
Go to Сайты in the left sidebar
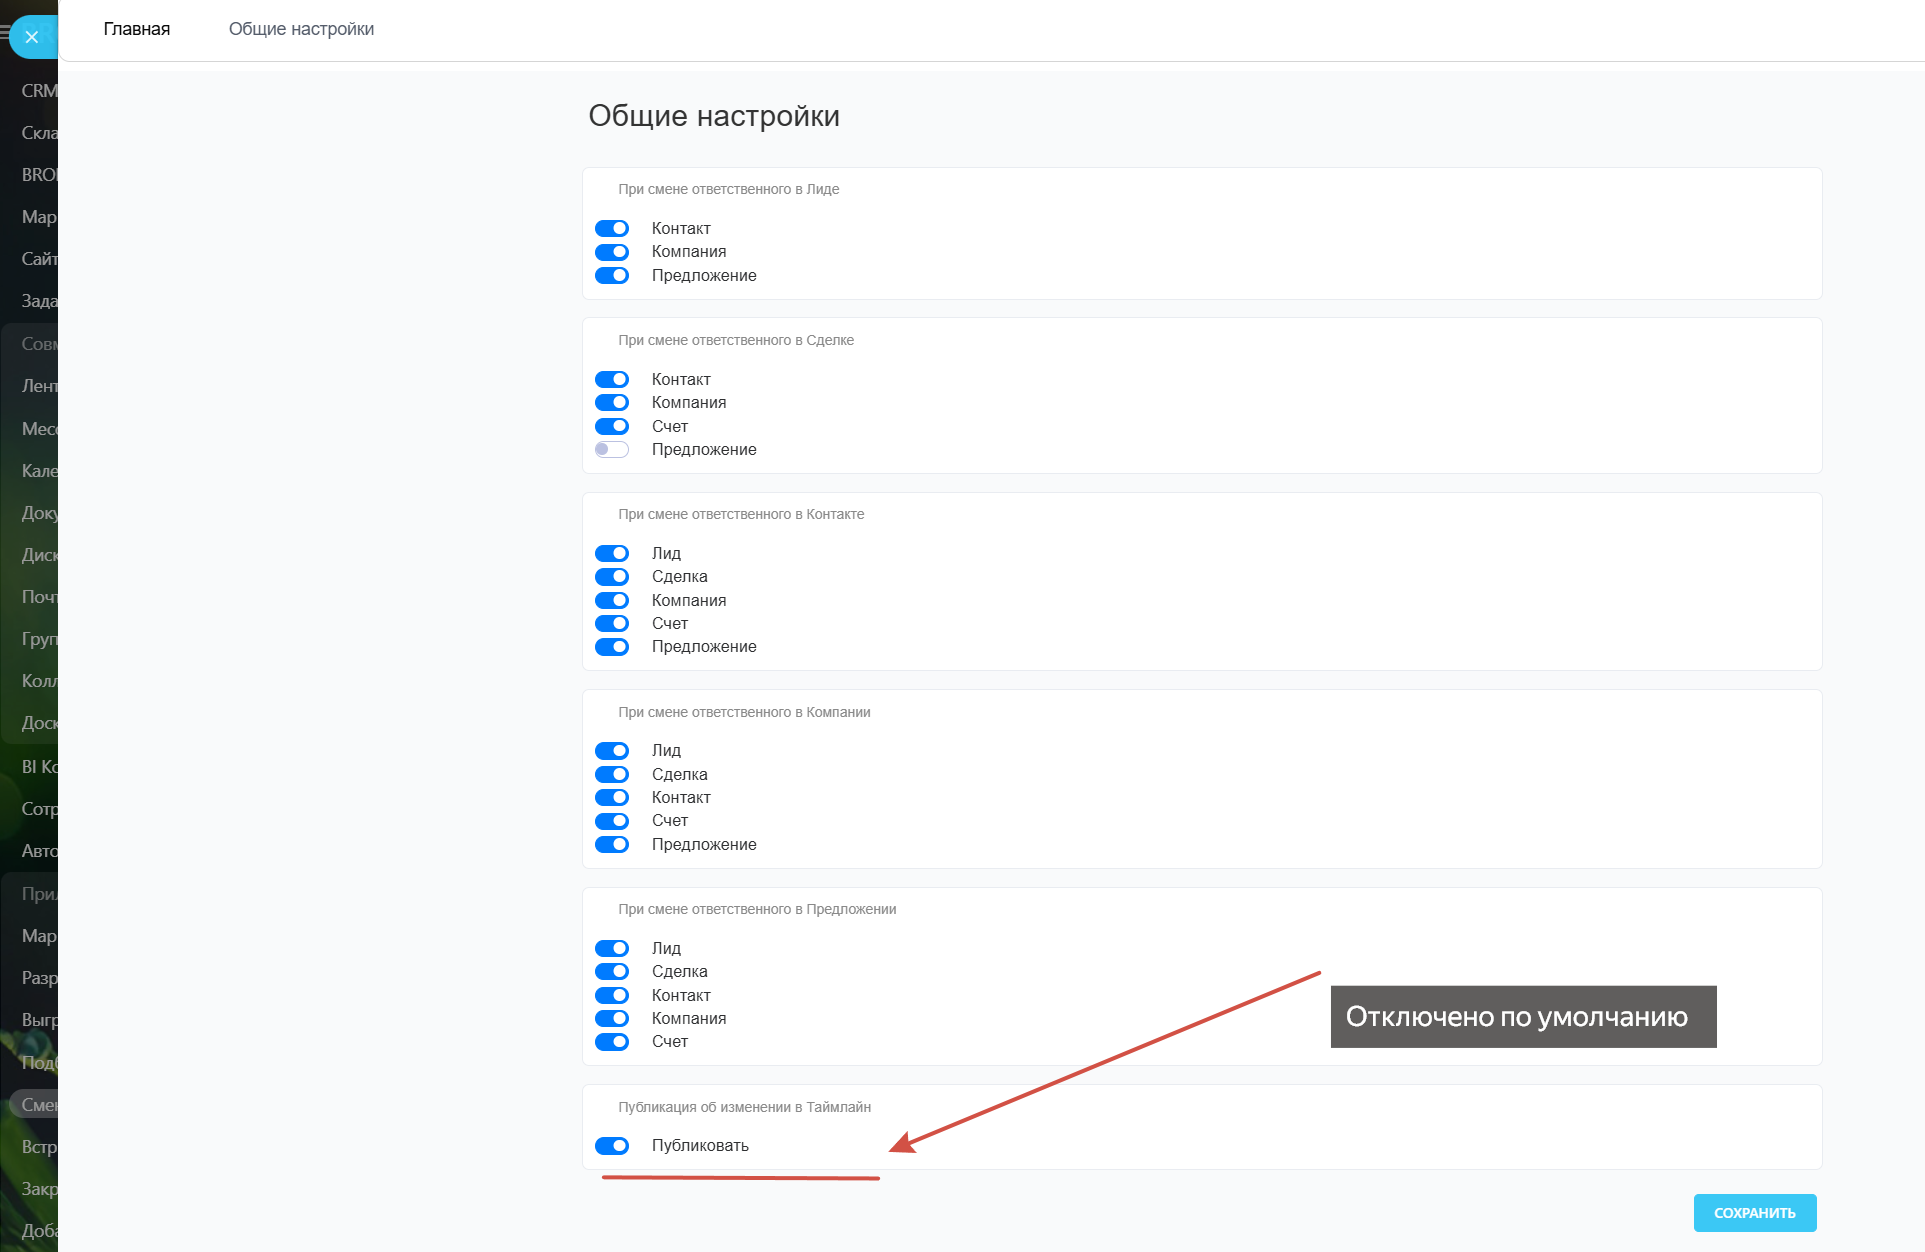point(39,259)
